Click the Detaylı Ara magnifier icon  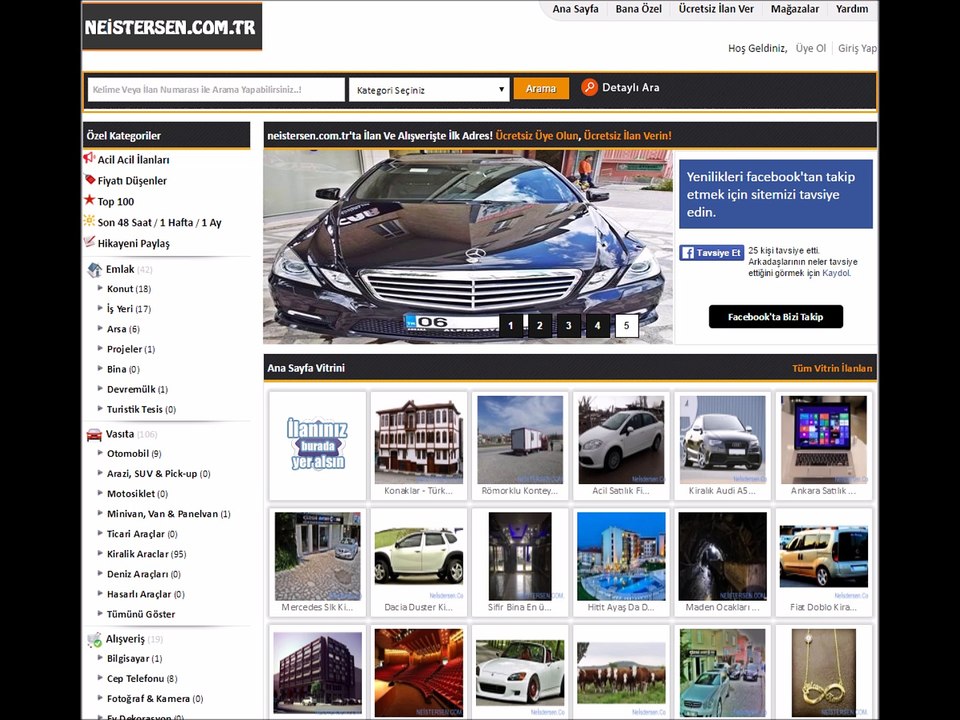click(x=589, y=88)
